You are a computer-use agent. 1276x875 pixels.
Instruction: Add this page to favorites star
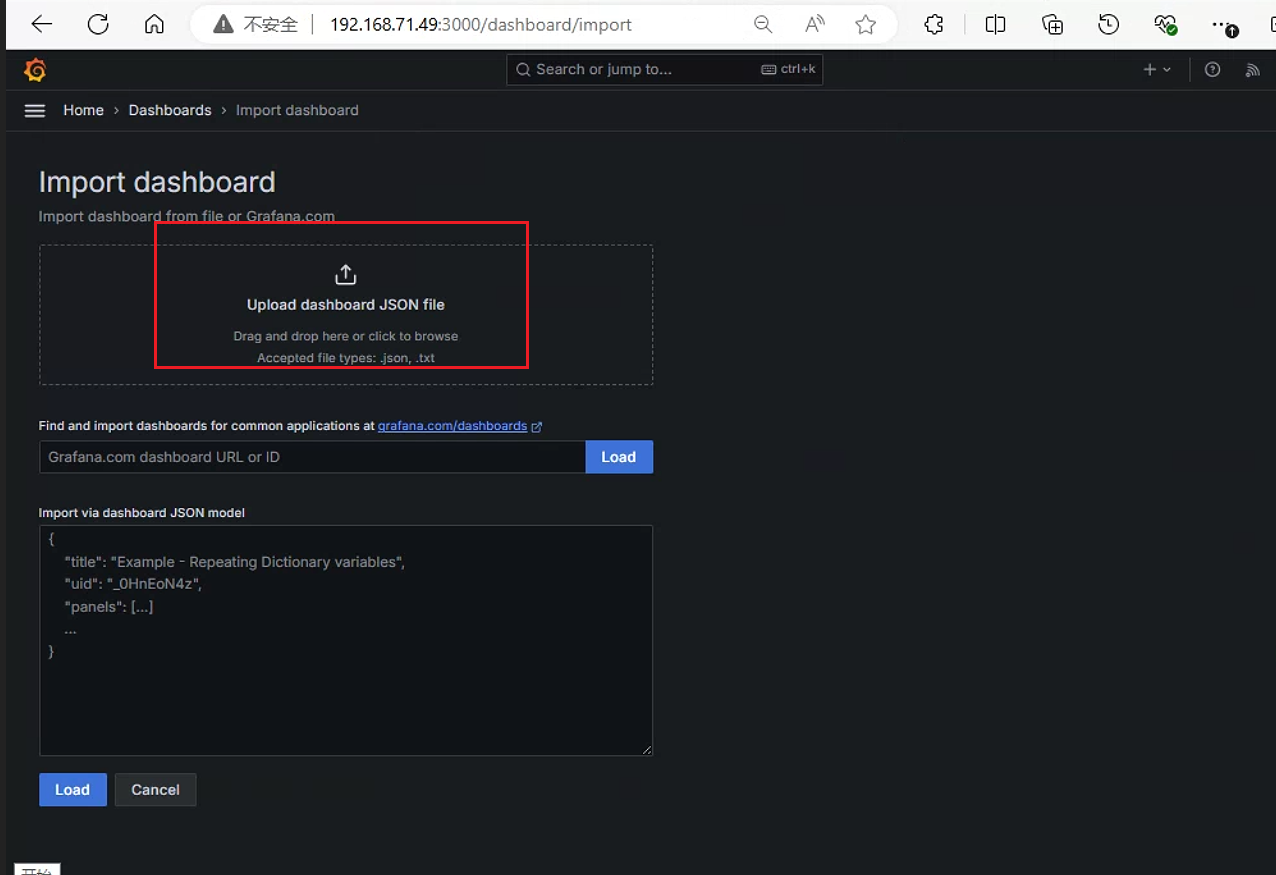tap(866, 25)
